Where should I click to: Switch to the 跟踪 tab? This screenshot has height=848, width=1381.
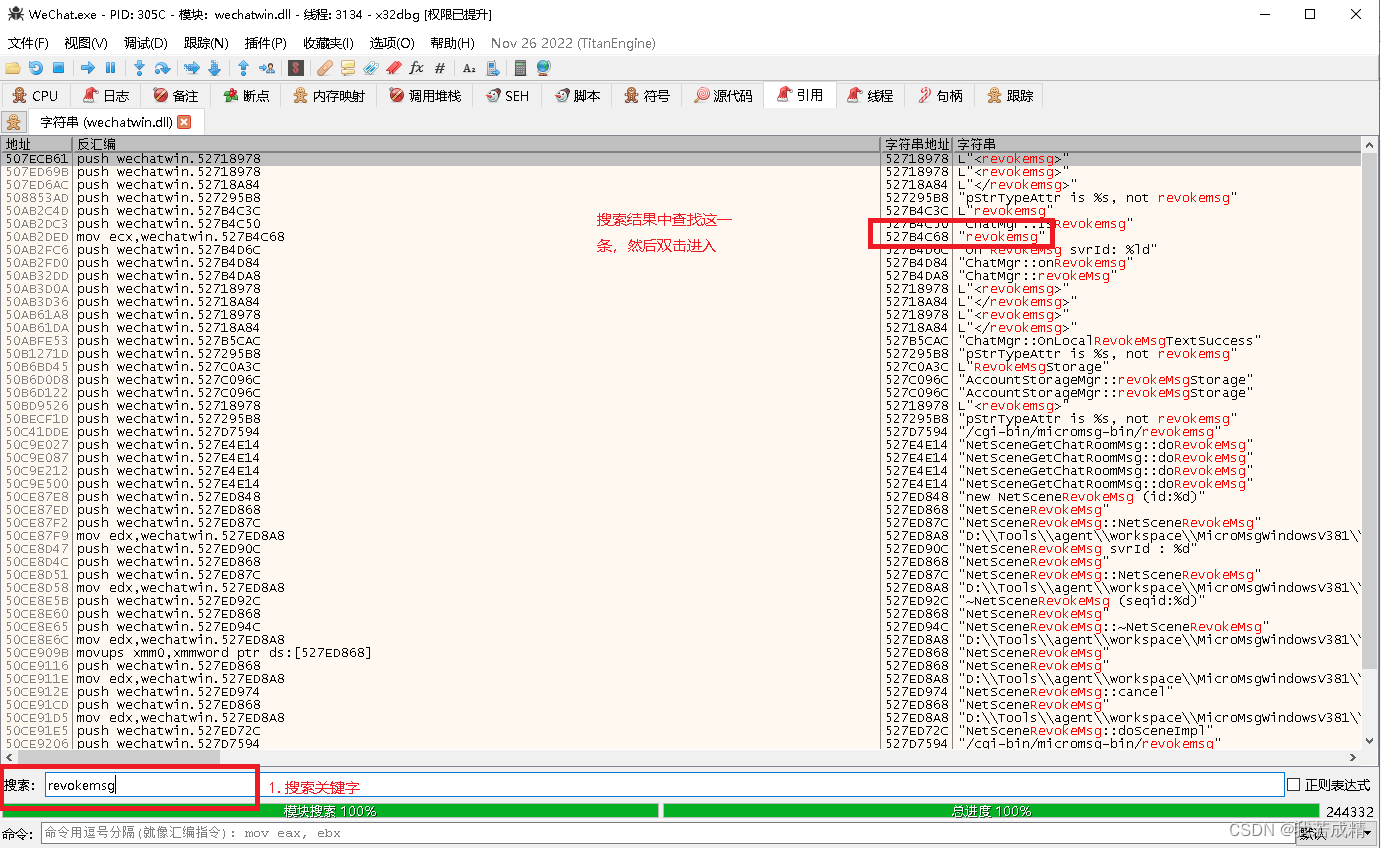[1010, 96]
